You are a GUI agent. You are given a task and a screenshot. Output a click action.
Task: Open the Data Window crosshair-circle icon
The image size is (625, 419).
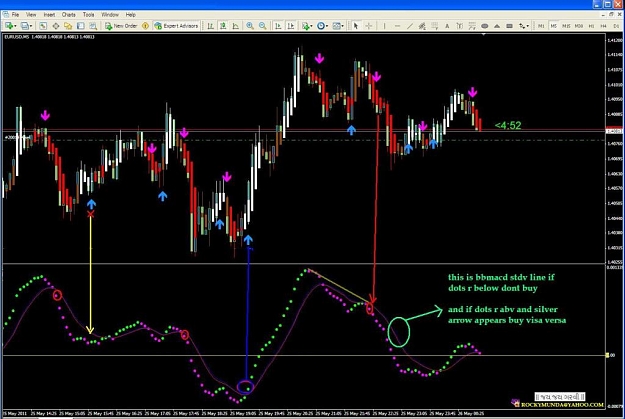56,26
